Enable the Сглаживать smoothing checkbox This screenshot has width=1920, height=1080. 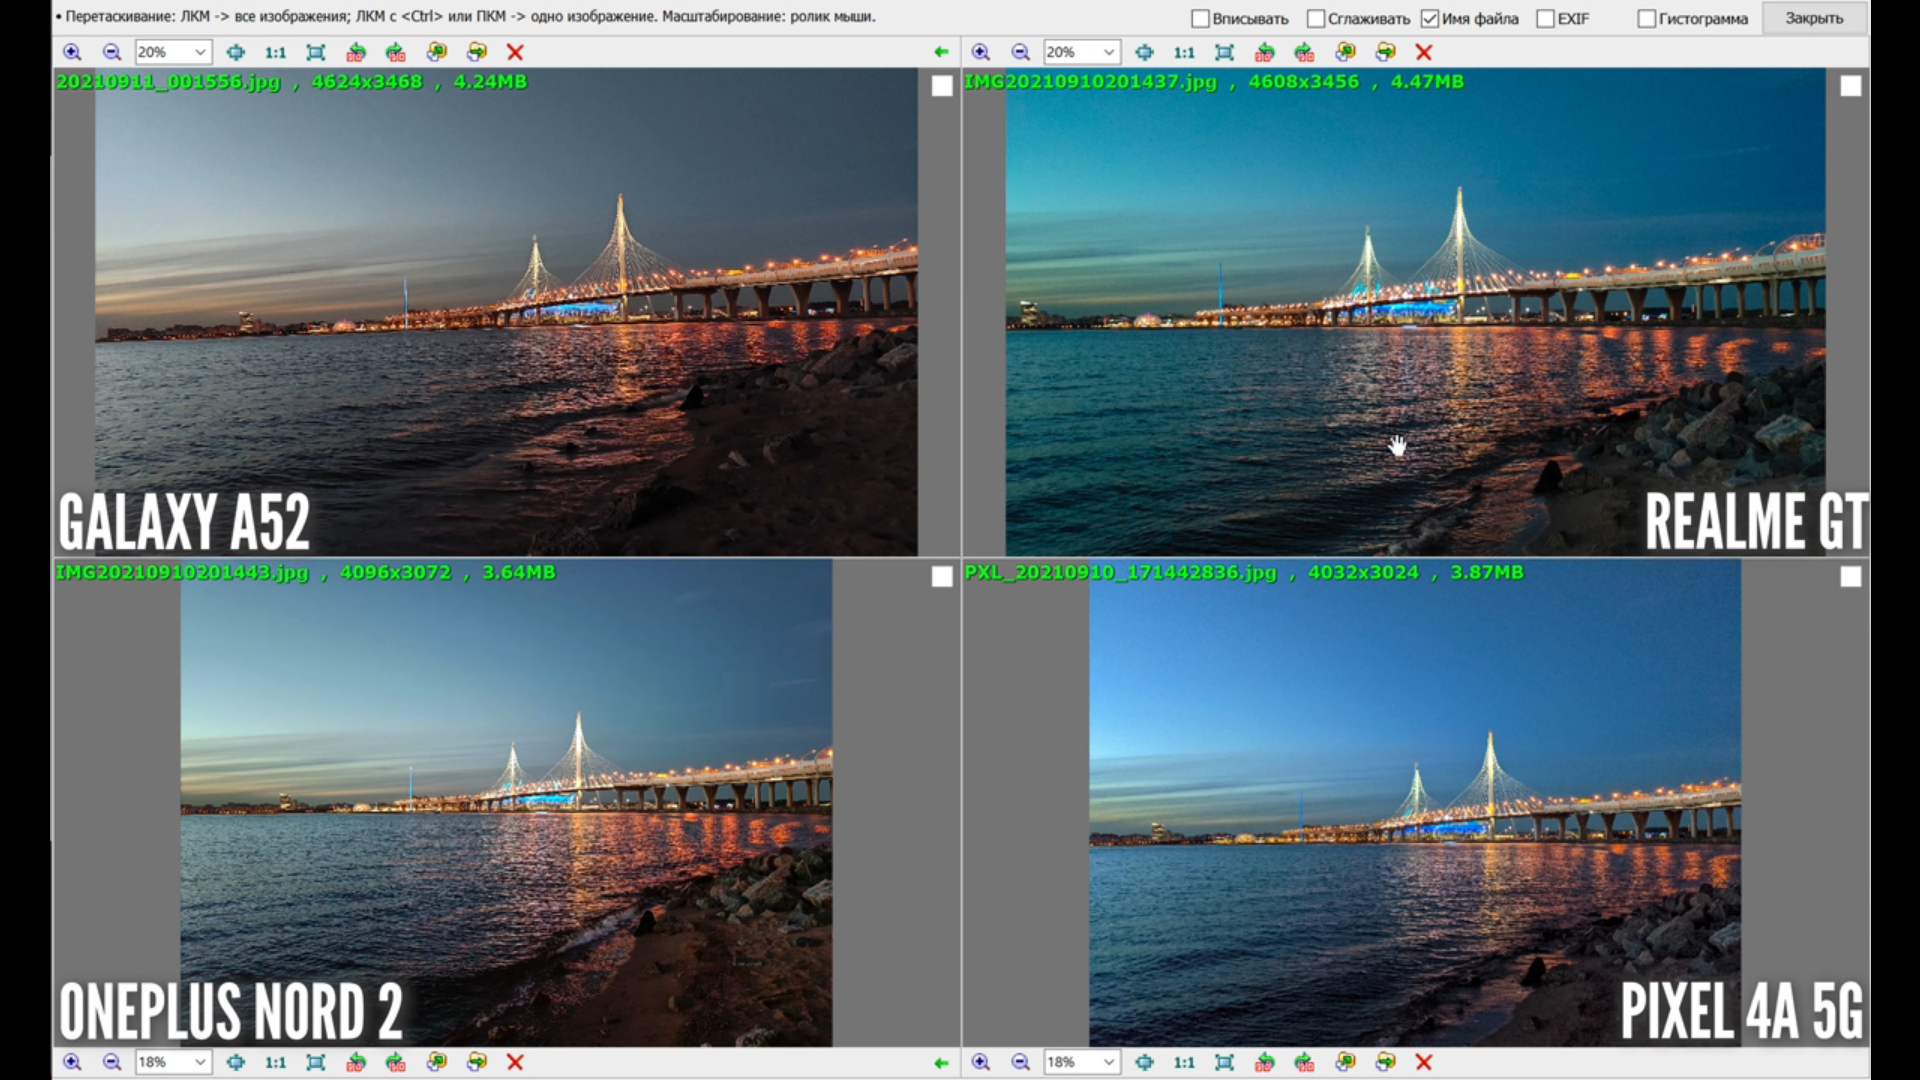click(1316, 19)
